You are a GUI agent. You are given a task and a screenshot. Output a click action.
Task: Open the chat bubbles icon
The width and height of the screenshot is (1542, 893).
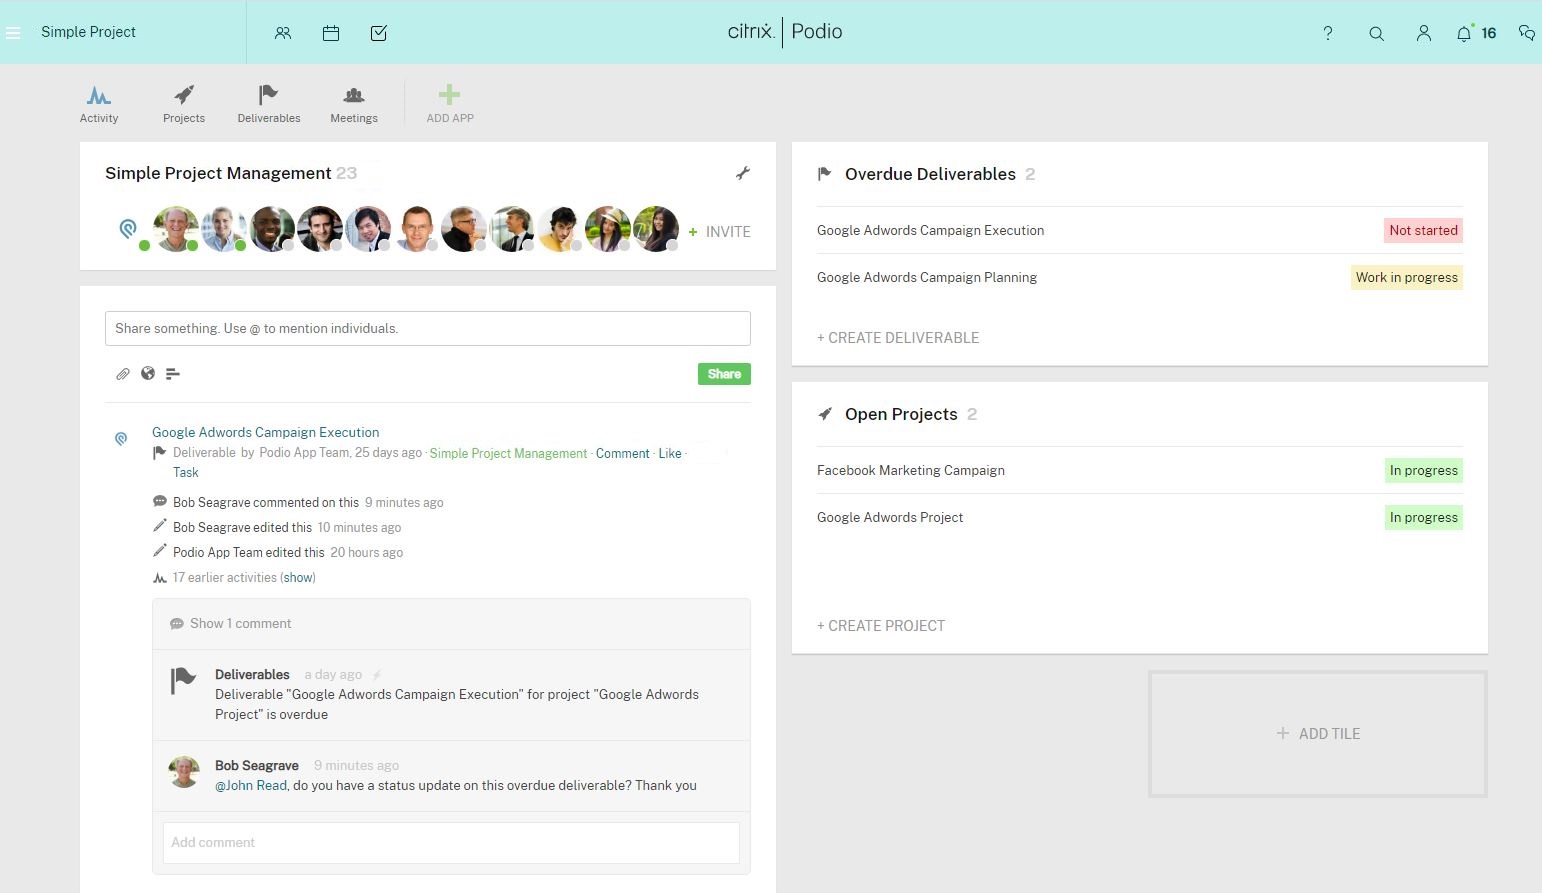point(1526,33)
